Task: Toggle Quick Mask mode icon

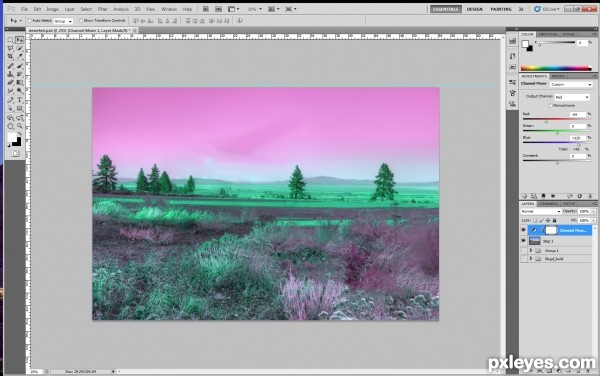Action: 15,153
